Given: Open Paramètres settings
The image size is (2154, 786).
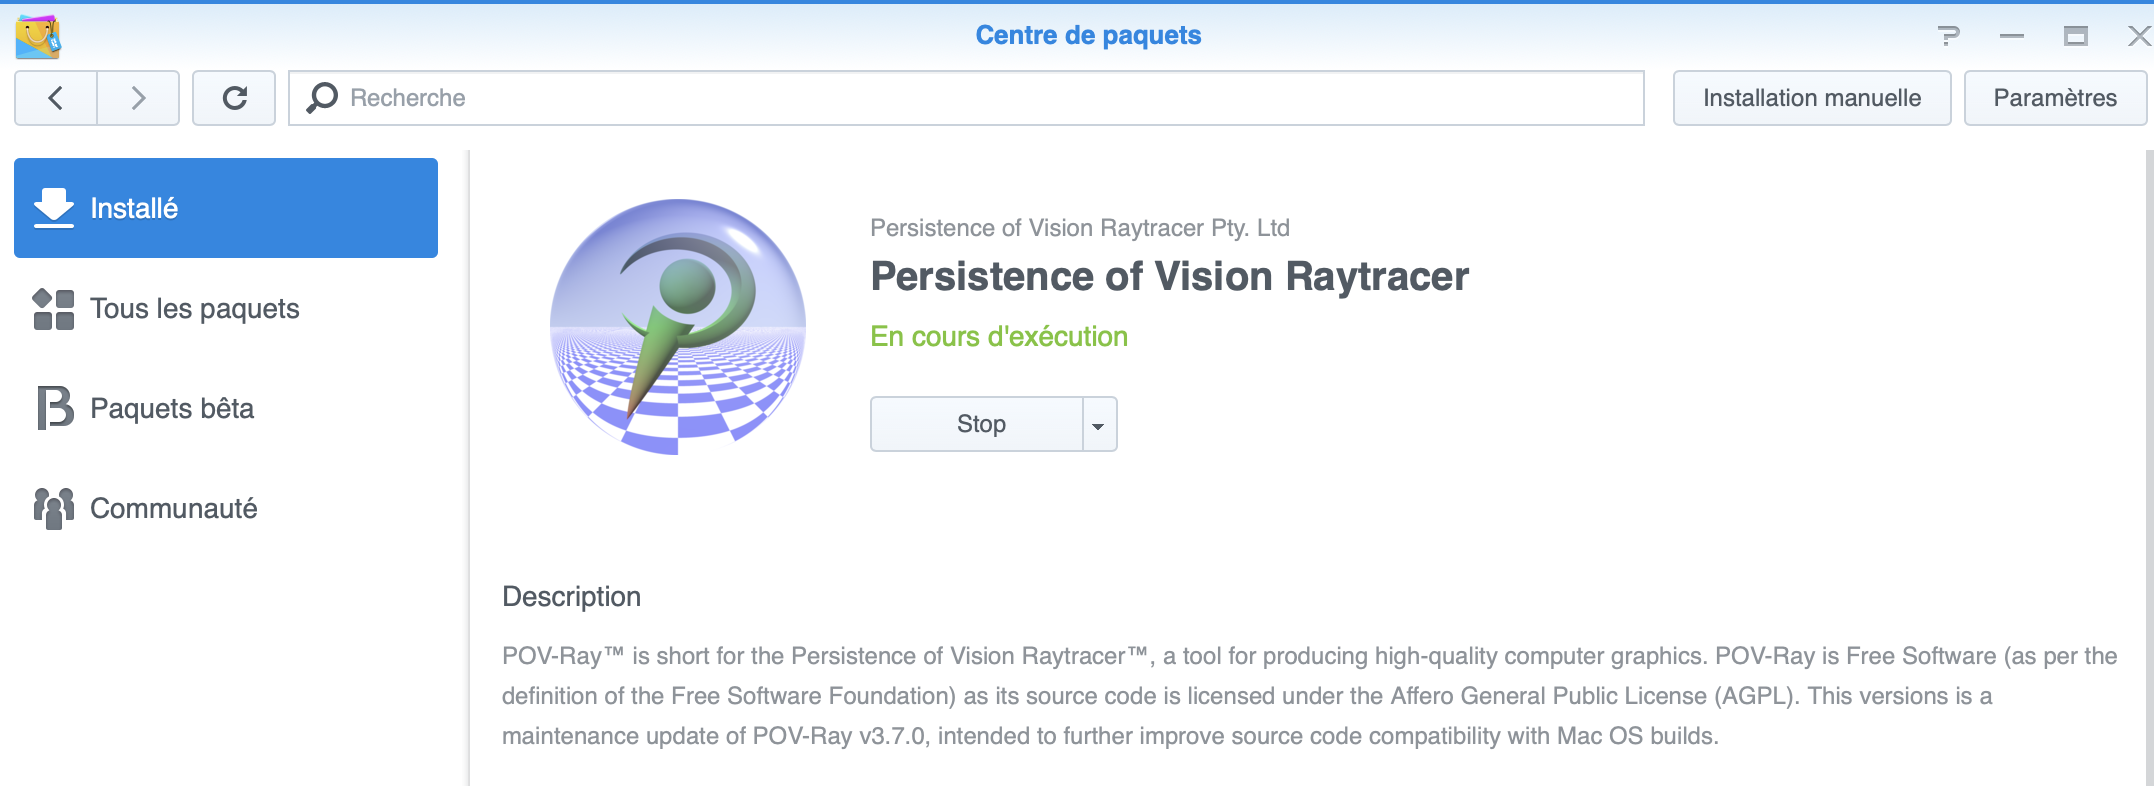Looking at the screenshot, I should [2054, 98].
